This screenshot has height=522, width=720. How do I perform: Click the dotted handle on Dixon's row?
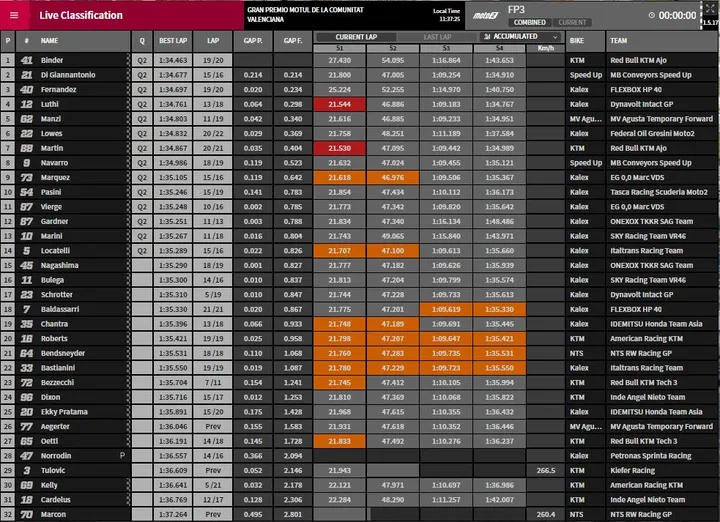[x=128, y=397]
